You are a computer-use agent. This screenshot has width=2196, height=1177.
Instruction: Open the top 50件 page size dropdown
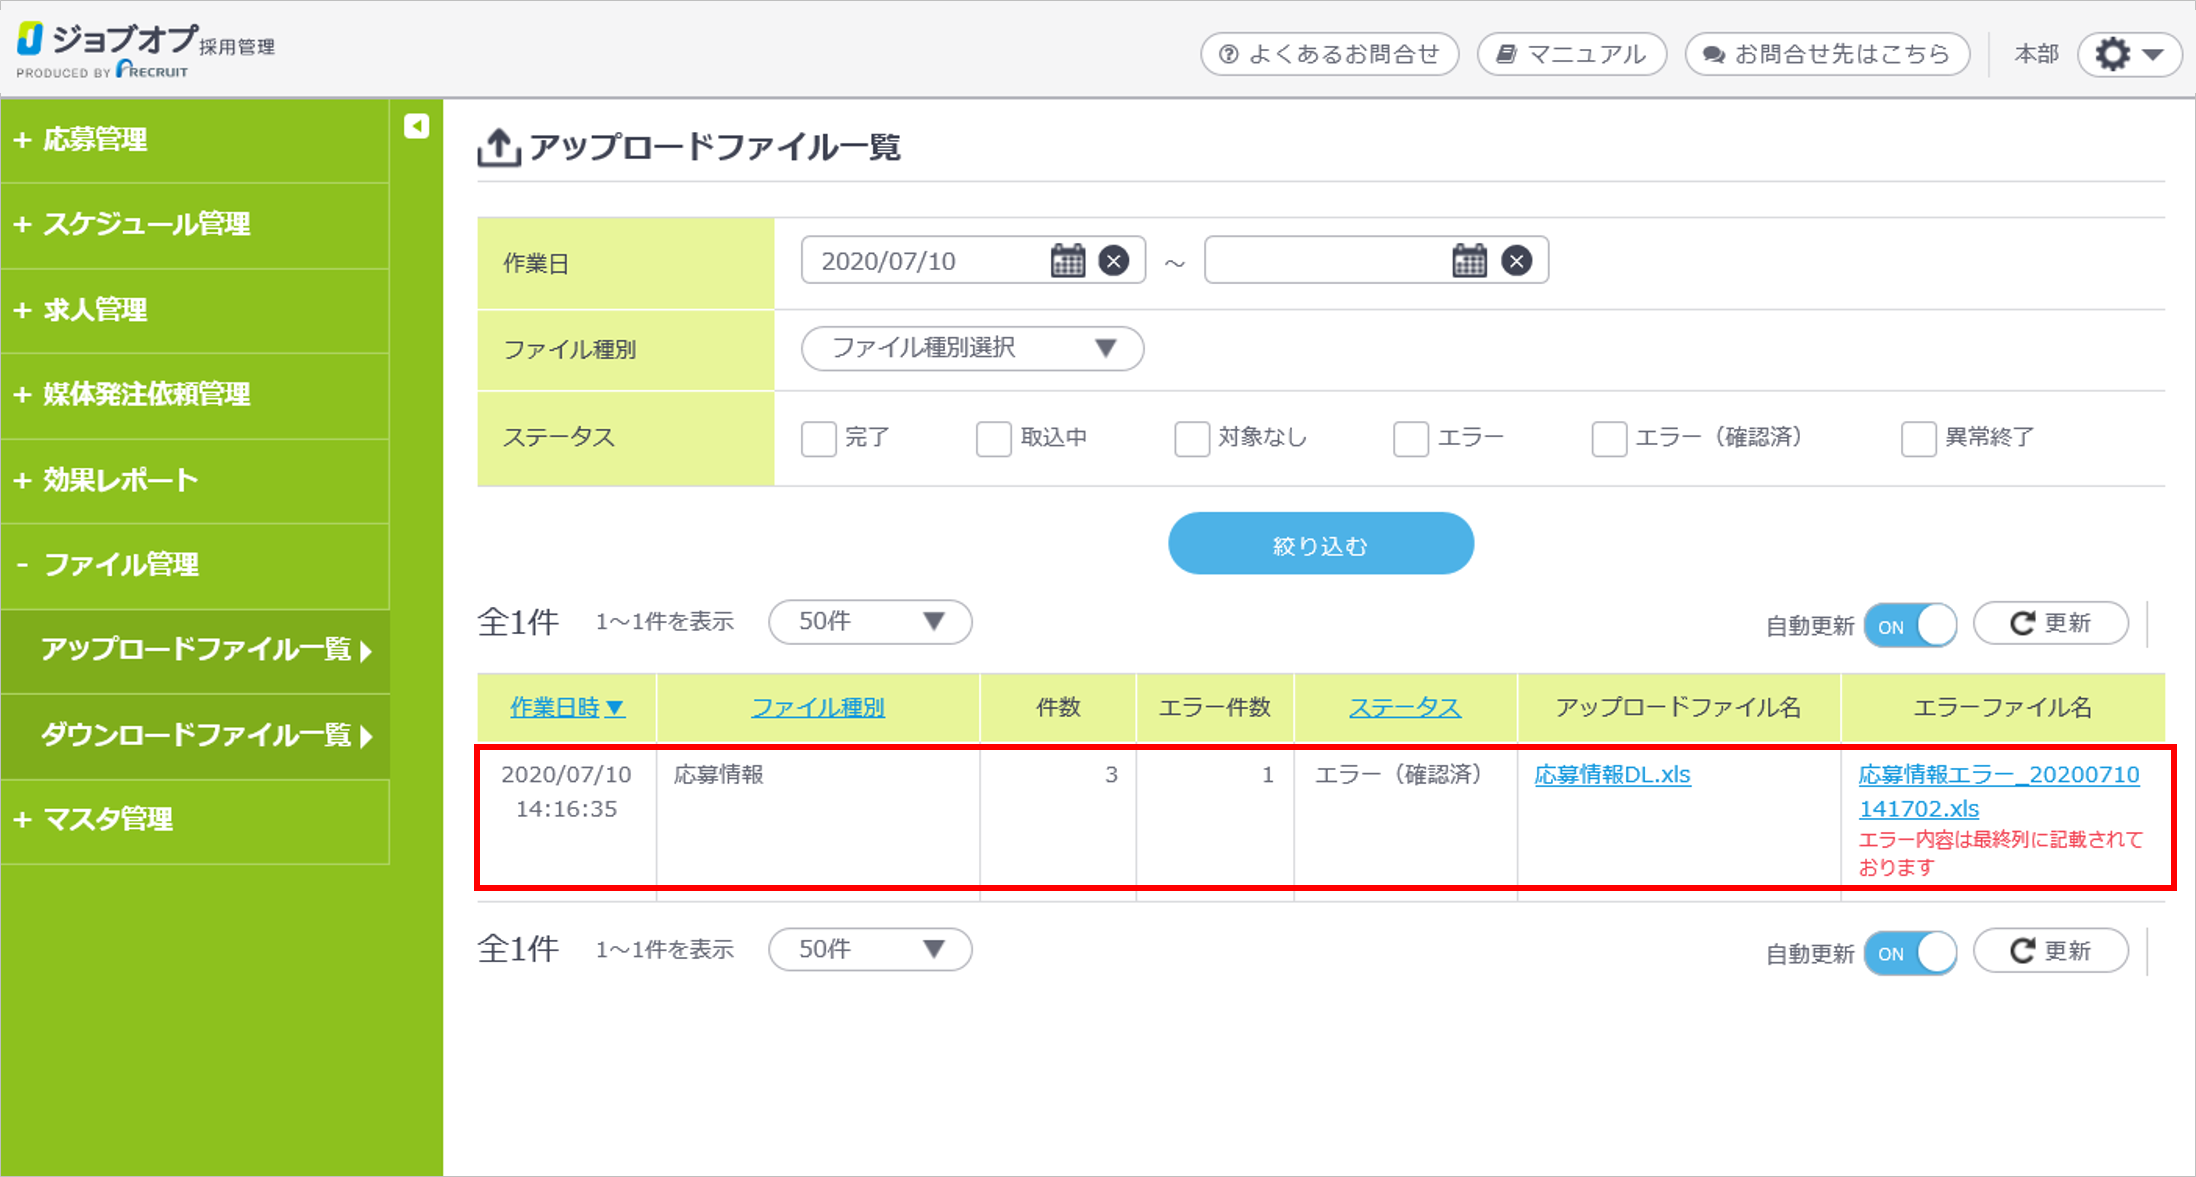coord(869,622)
